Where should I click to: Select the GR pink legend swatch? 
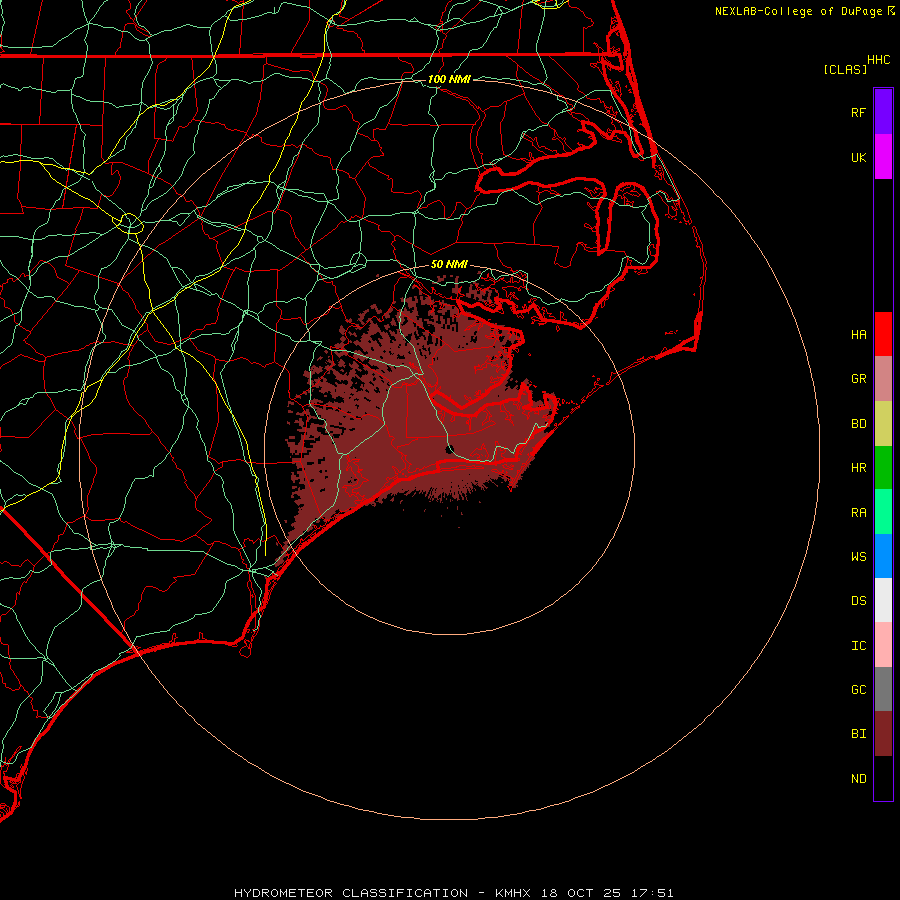[883, 379]
